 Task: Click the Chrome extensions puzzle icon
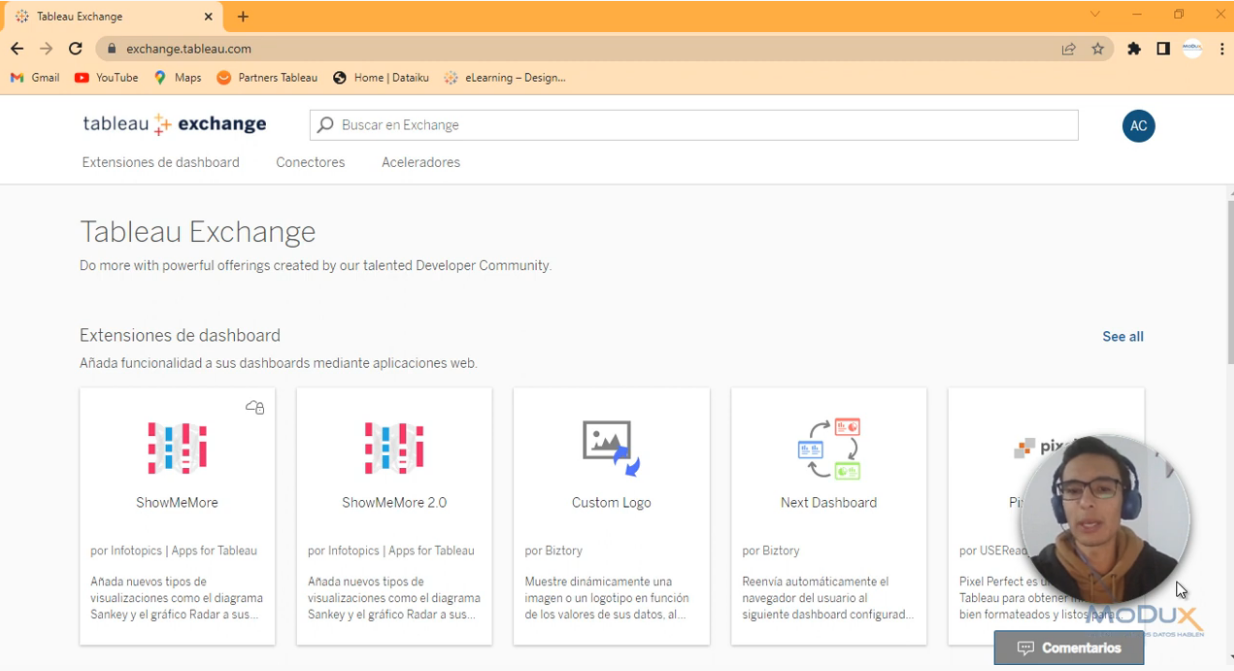[x=1135, y=48]
